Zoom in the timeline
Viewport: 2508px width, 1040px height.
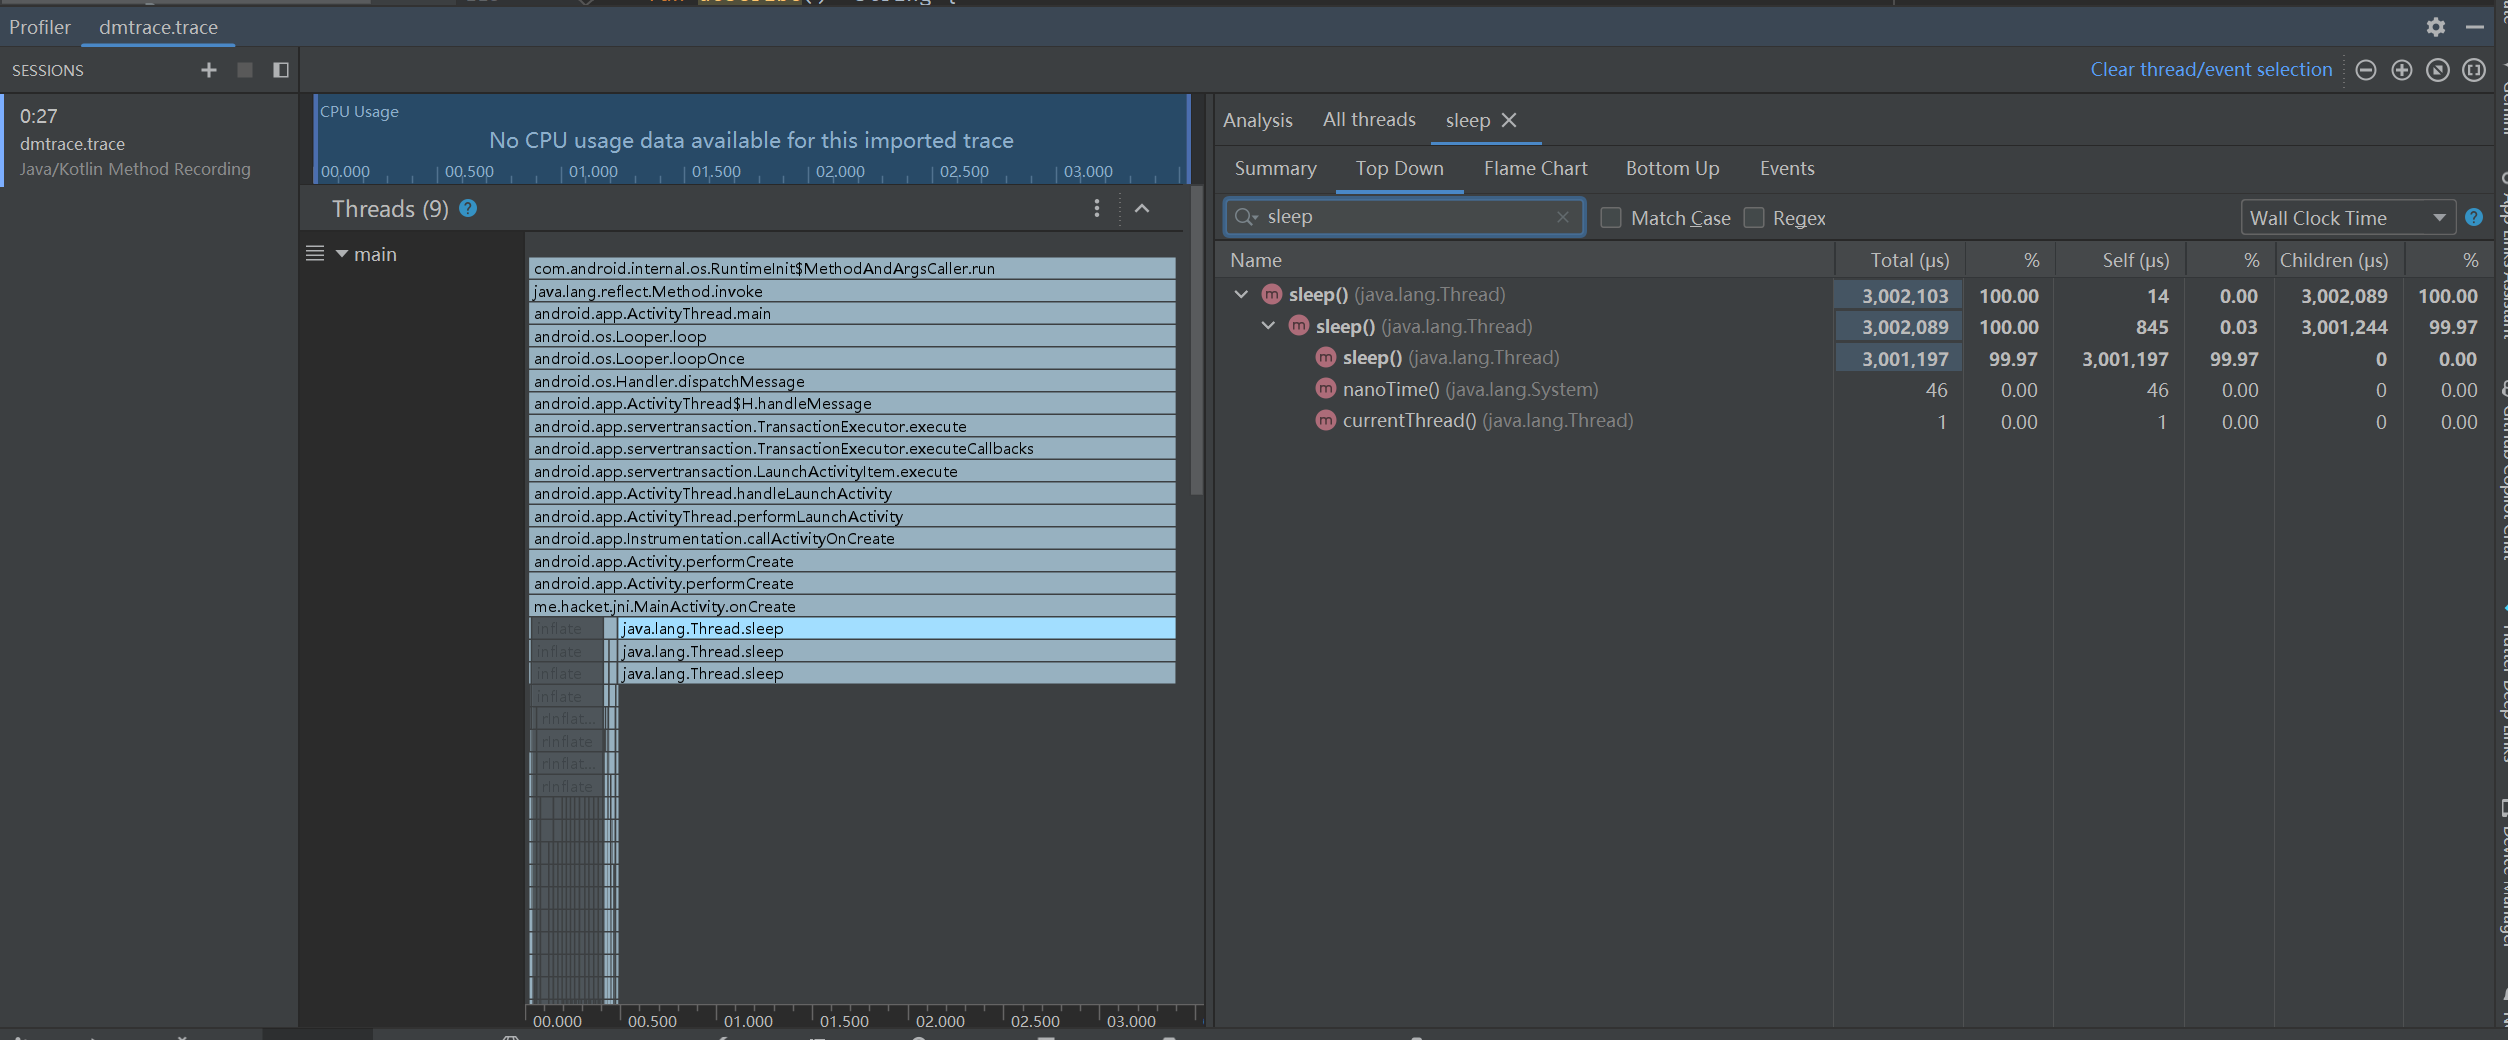click(x=2402, y=70)
